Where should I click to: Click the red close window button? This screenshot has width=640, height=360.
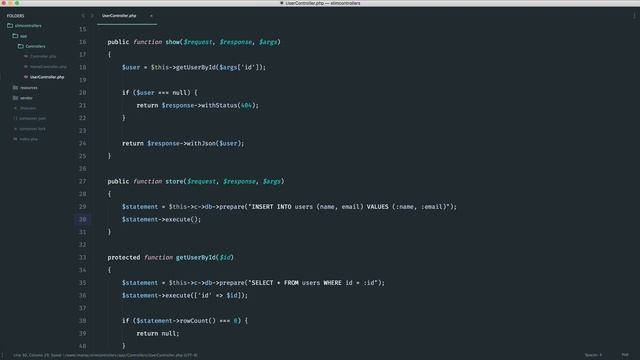tap(4, 3)
